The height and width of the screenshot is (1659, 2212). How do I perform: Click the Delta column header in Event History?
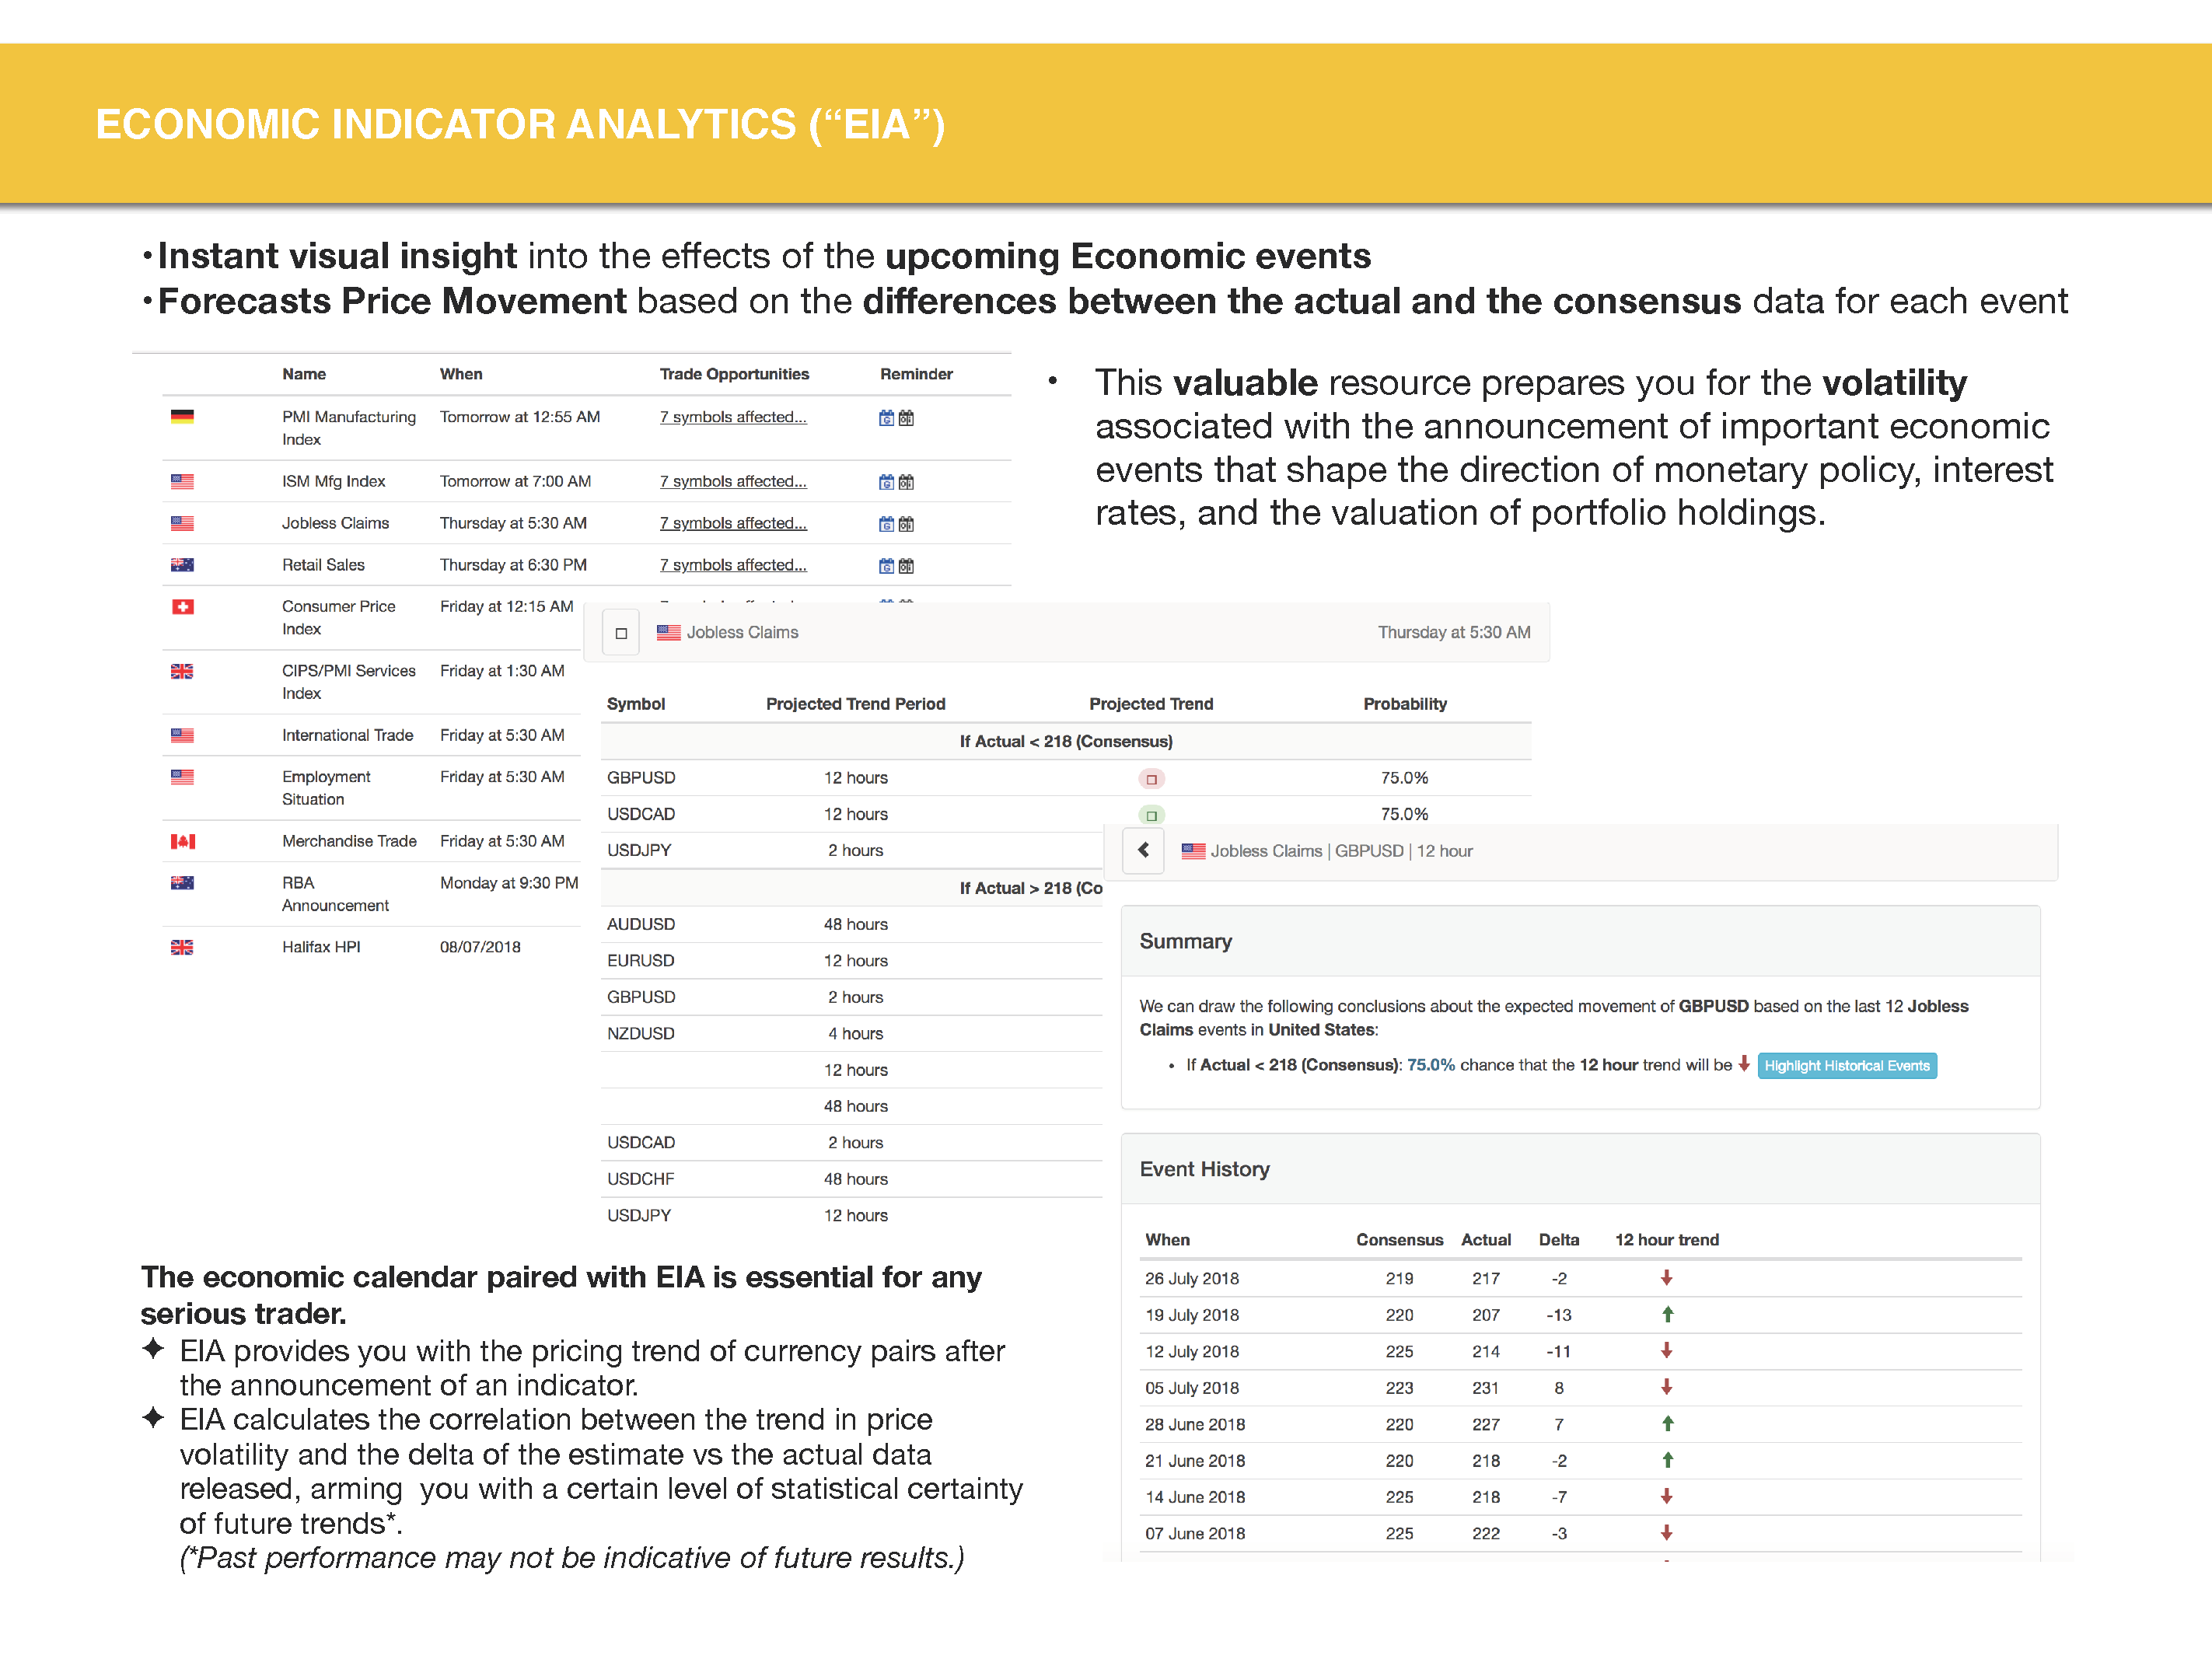(1559, 1240)
